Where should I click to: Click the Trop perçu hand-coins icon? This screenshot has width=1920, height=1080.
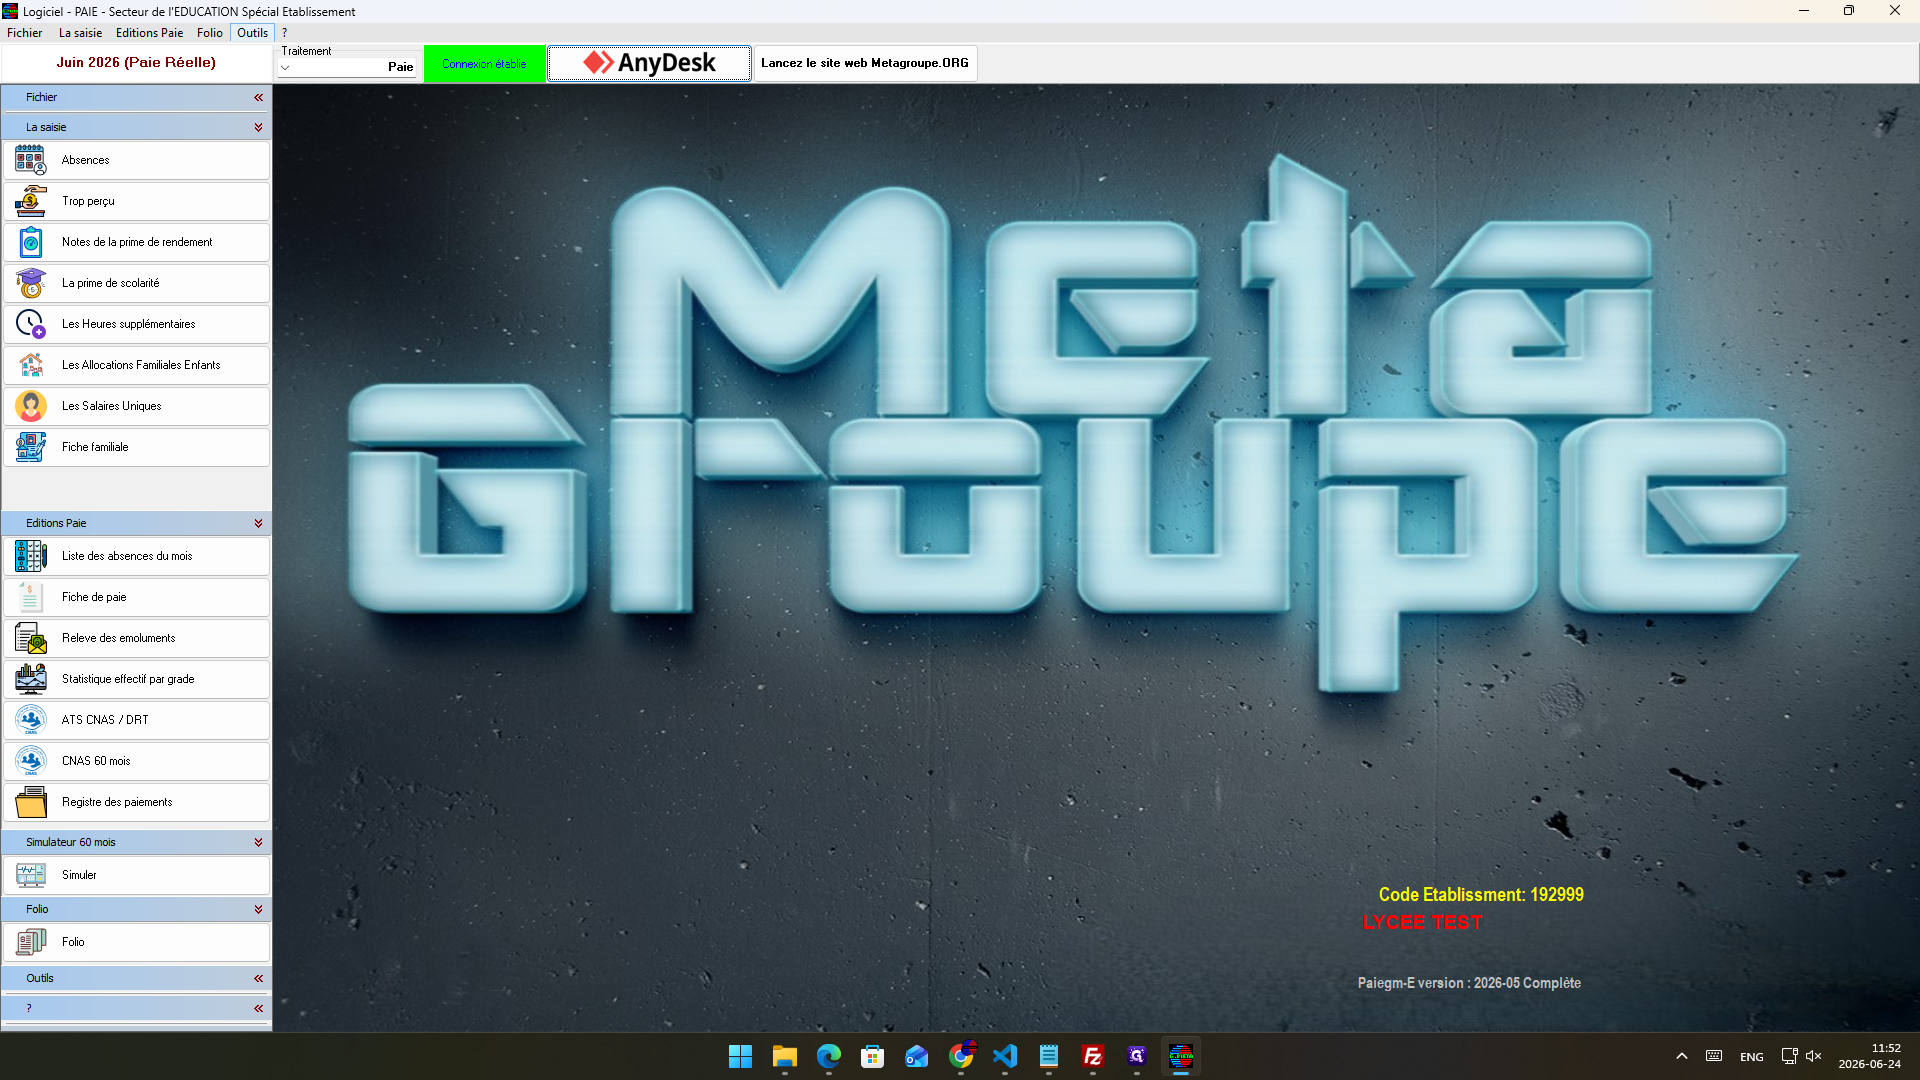coord(31,201)
